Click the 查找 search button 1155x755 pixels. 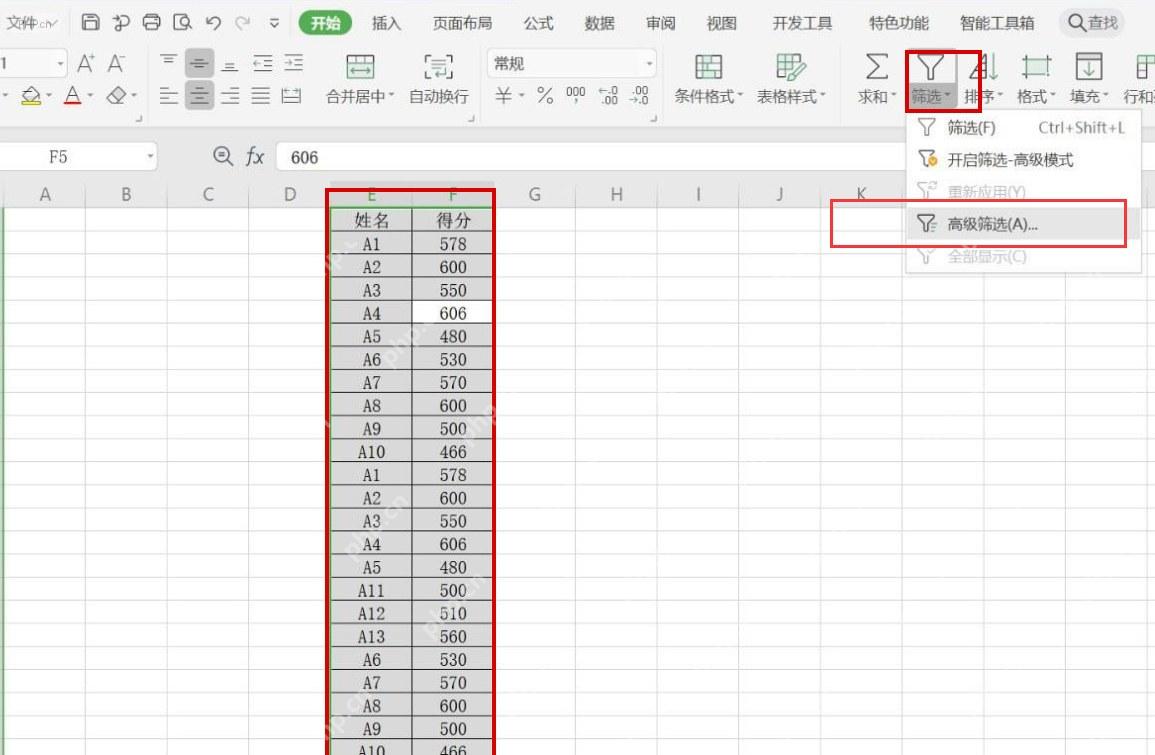[x=1093, y=23]
